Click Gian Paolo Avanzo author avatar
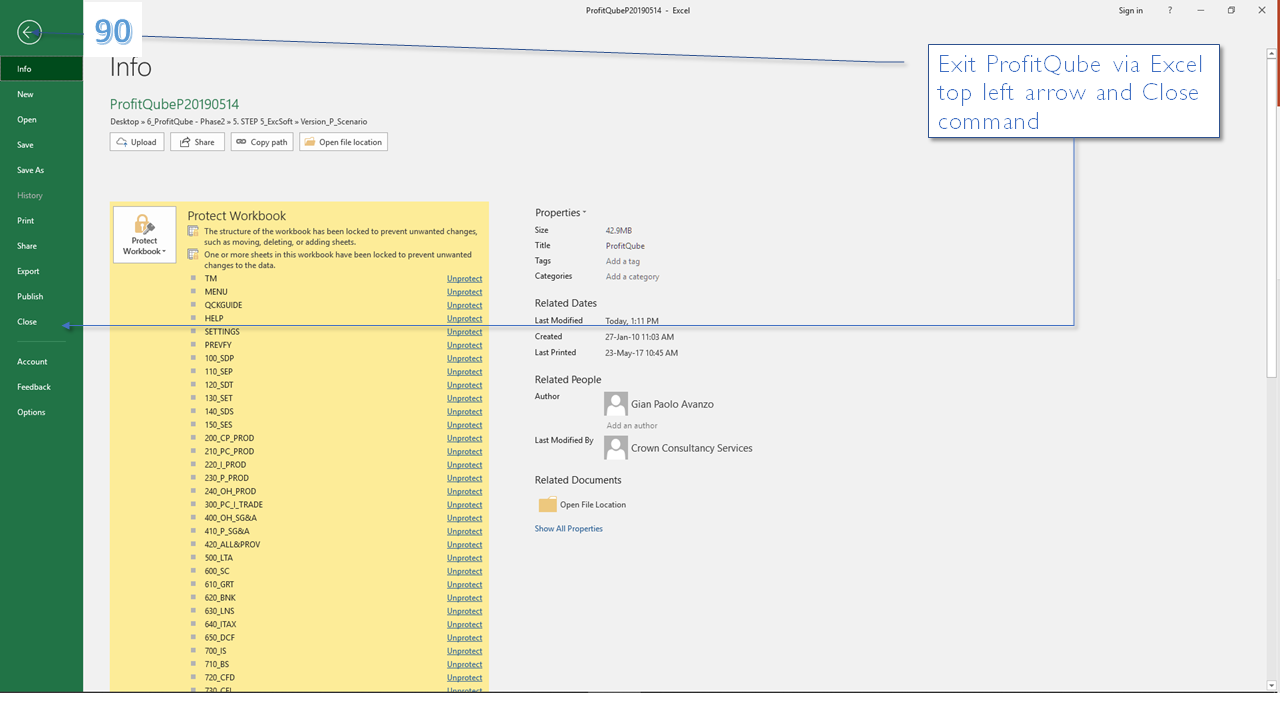This screenshot has height=720, width=1280. pos(616,404)
